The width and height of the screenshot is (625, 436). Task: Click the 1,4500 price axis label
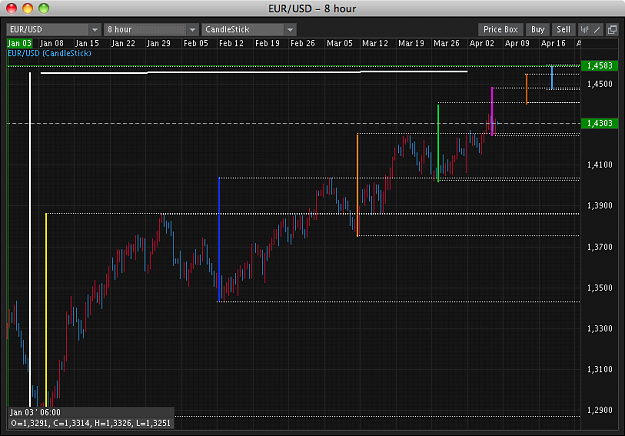599,84
